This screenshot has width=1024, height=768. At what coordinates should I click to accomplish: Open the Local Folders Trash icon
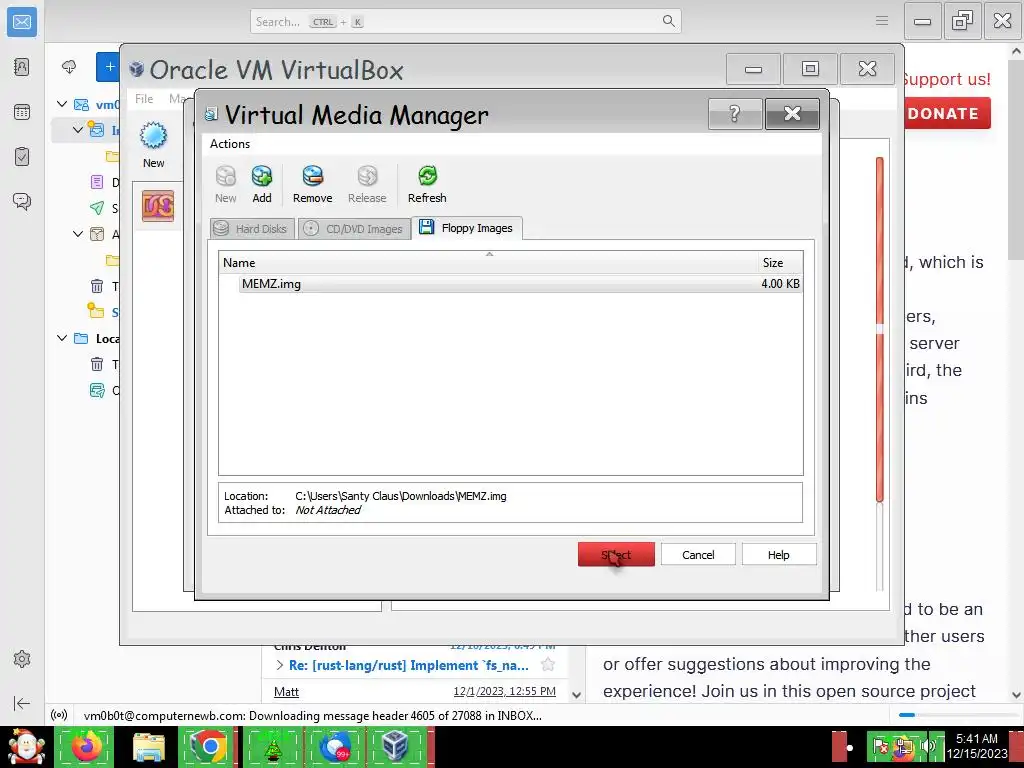point(97,364)
